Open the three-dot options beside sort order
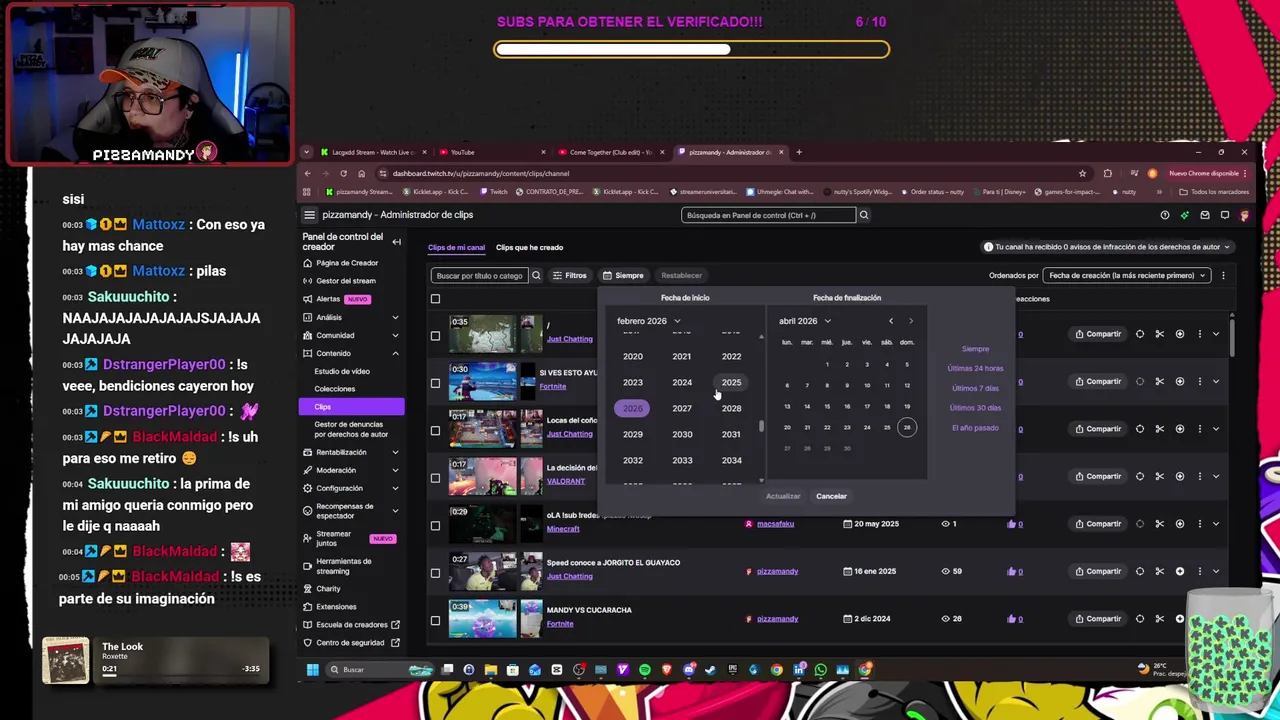1280x720 pixels. coord(1223,275)
